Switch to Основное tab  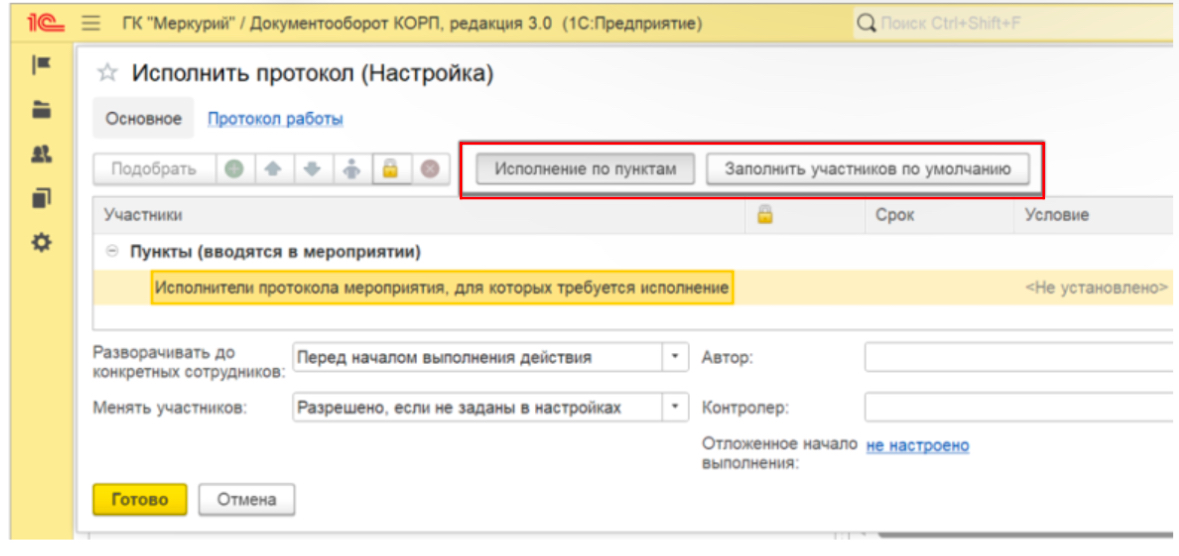click(x=144, y=119)
